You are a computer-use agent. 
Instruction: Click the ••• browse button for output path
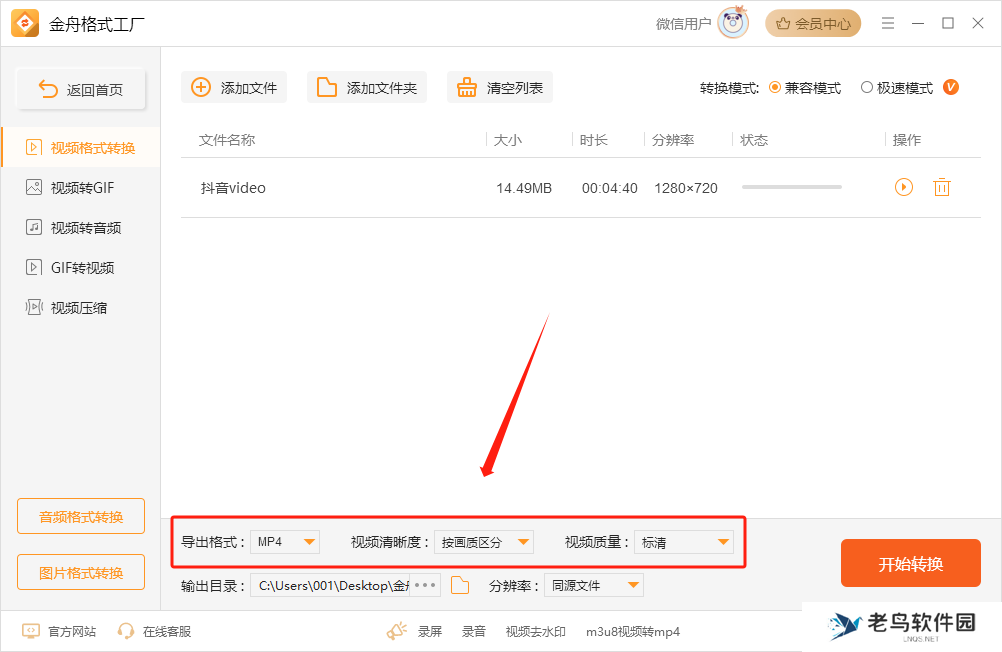click(x=425, y=585)
